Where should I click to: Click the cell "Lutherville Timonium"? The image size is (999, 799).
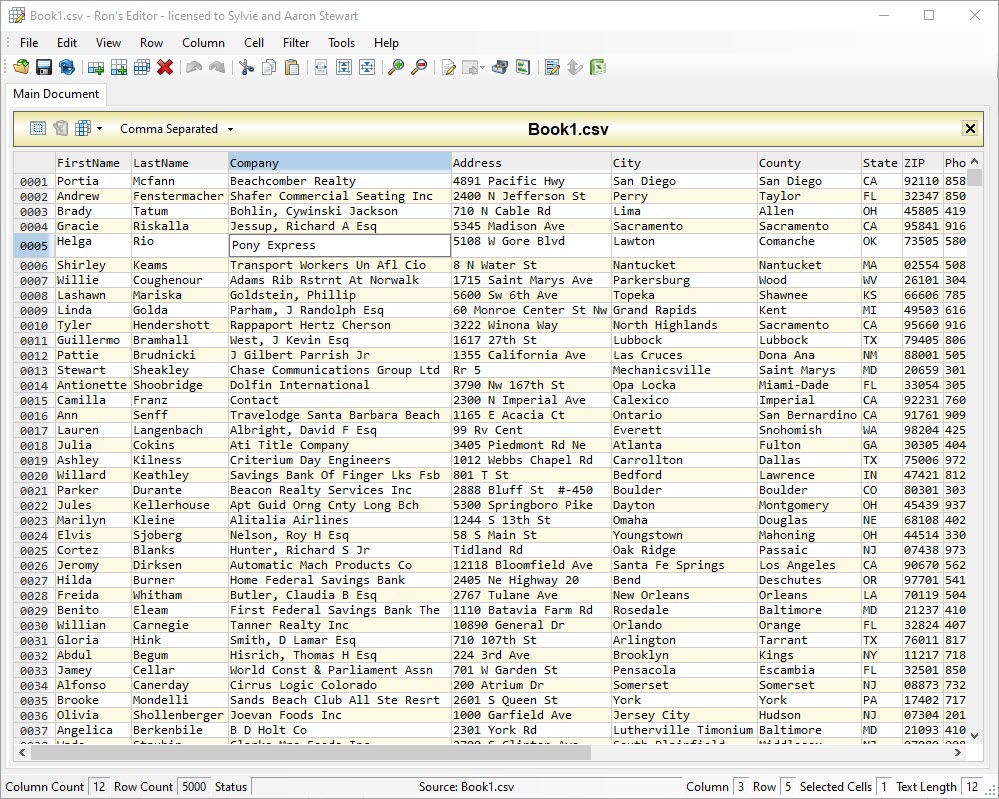point(684,730)
